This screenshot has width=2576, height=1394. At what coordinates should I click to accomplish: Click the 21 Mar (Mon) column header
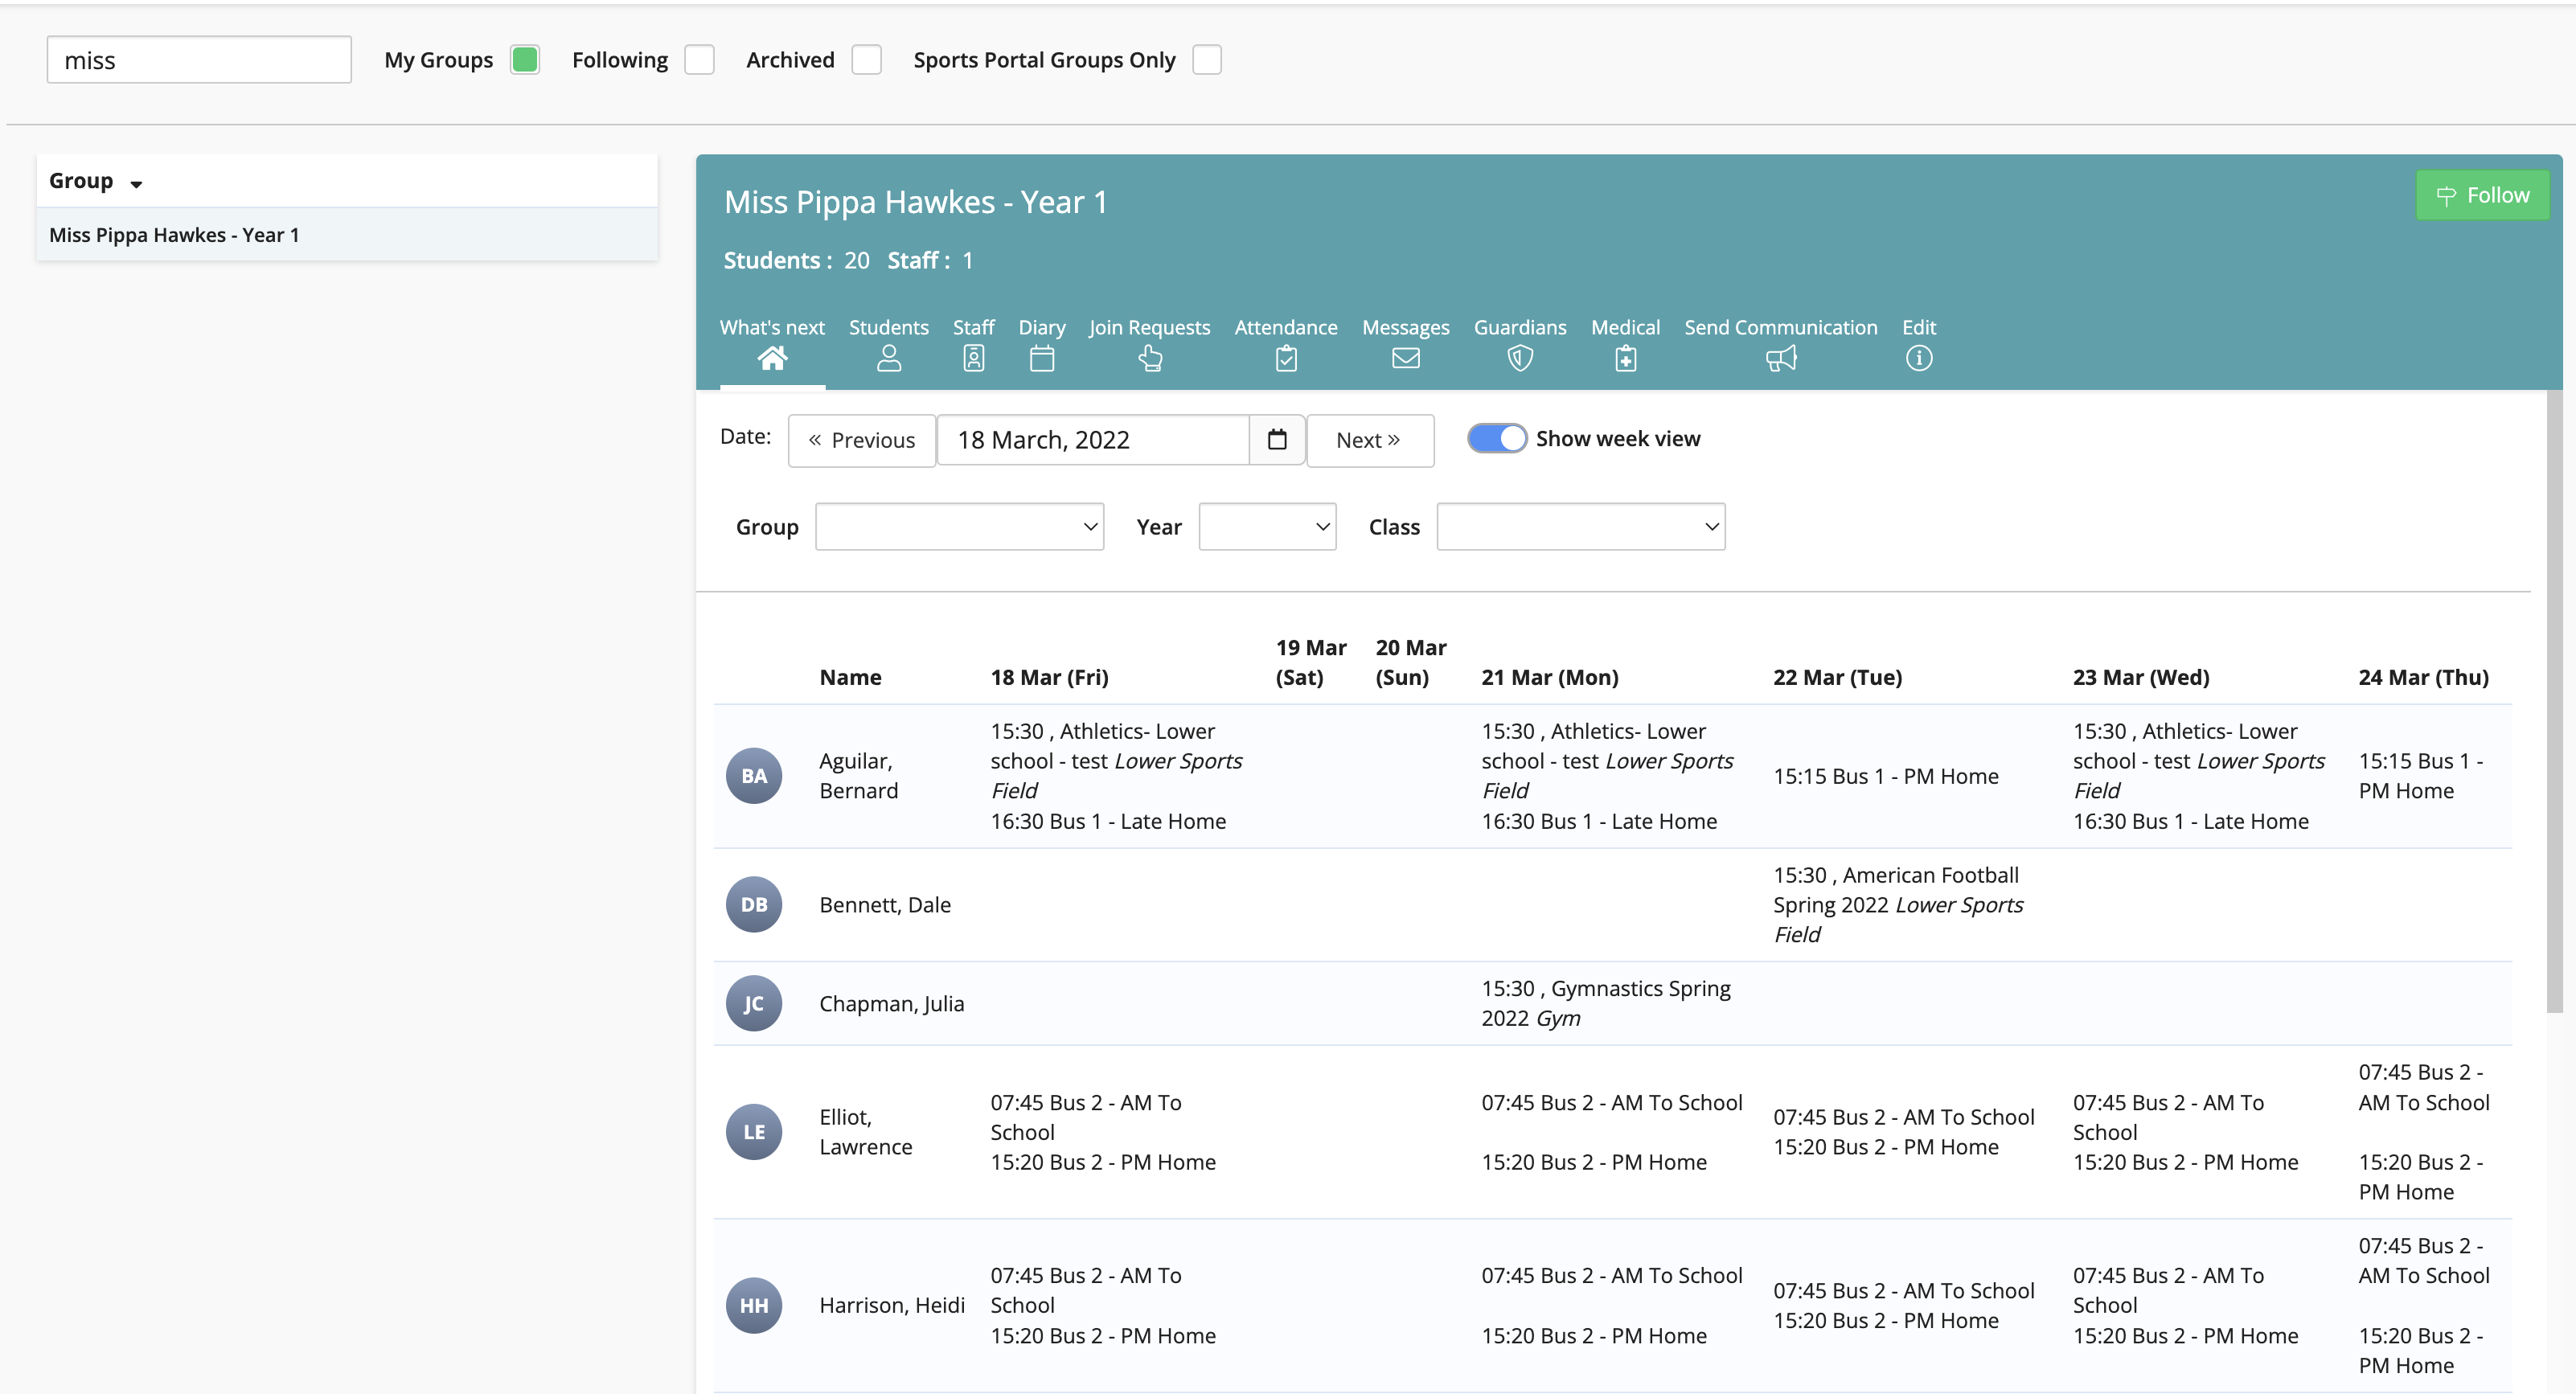[1549, 677]
